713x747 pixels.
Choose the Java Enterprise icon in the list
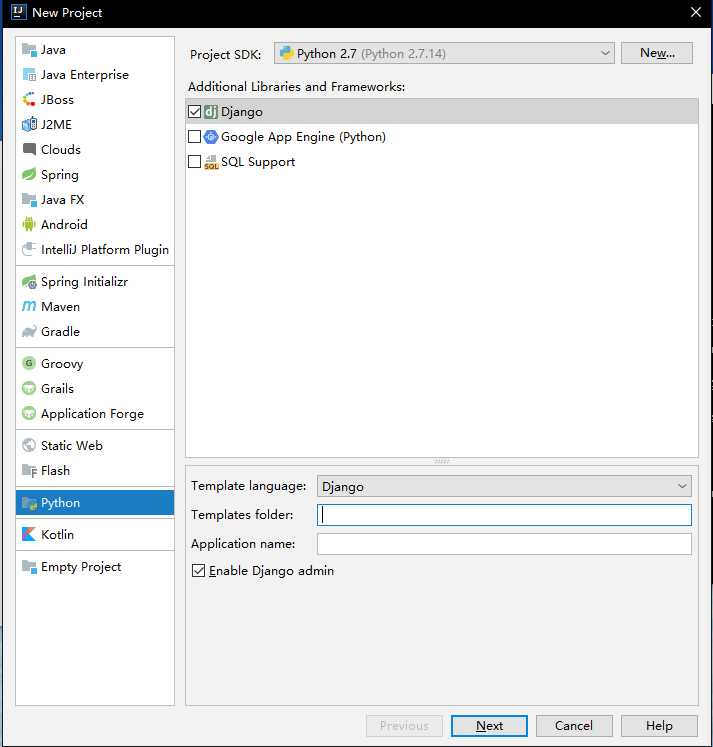(x=29, y=75)
